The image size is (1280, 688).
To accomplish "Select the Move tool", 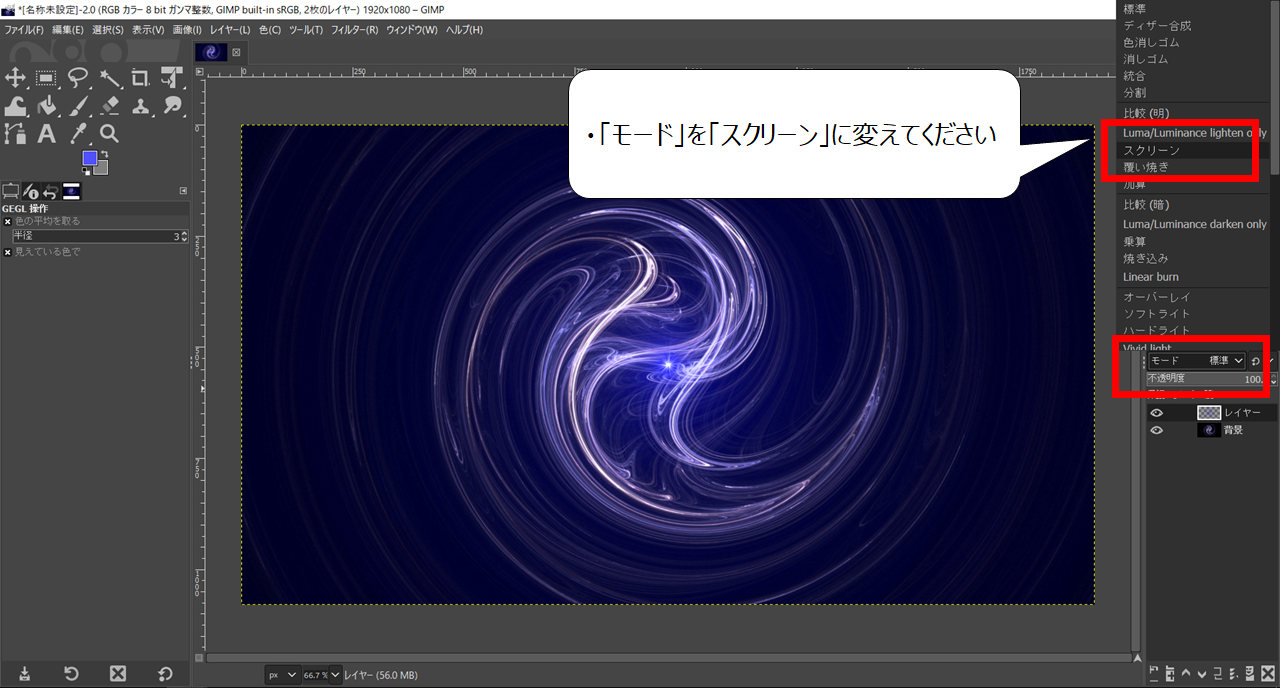I will [15, 78].
